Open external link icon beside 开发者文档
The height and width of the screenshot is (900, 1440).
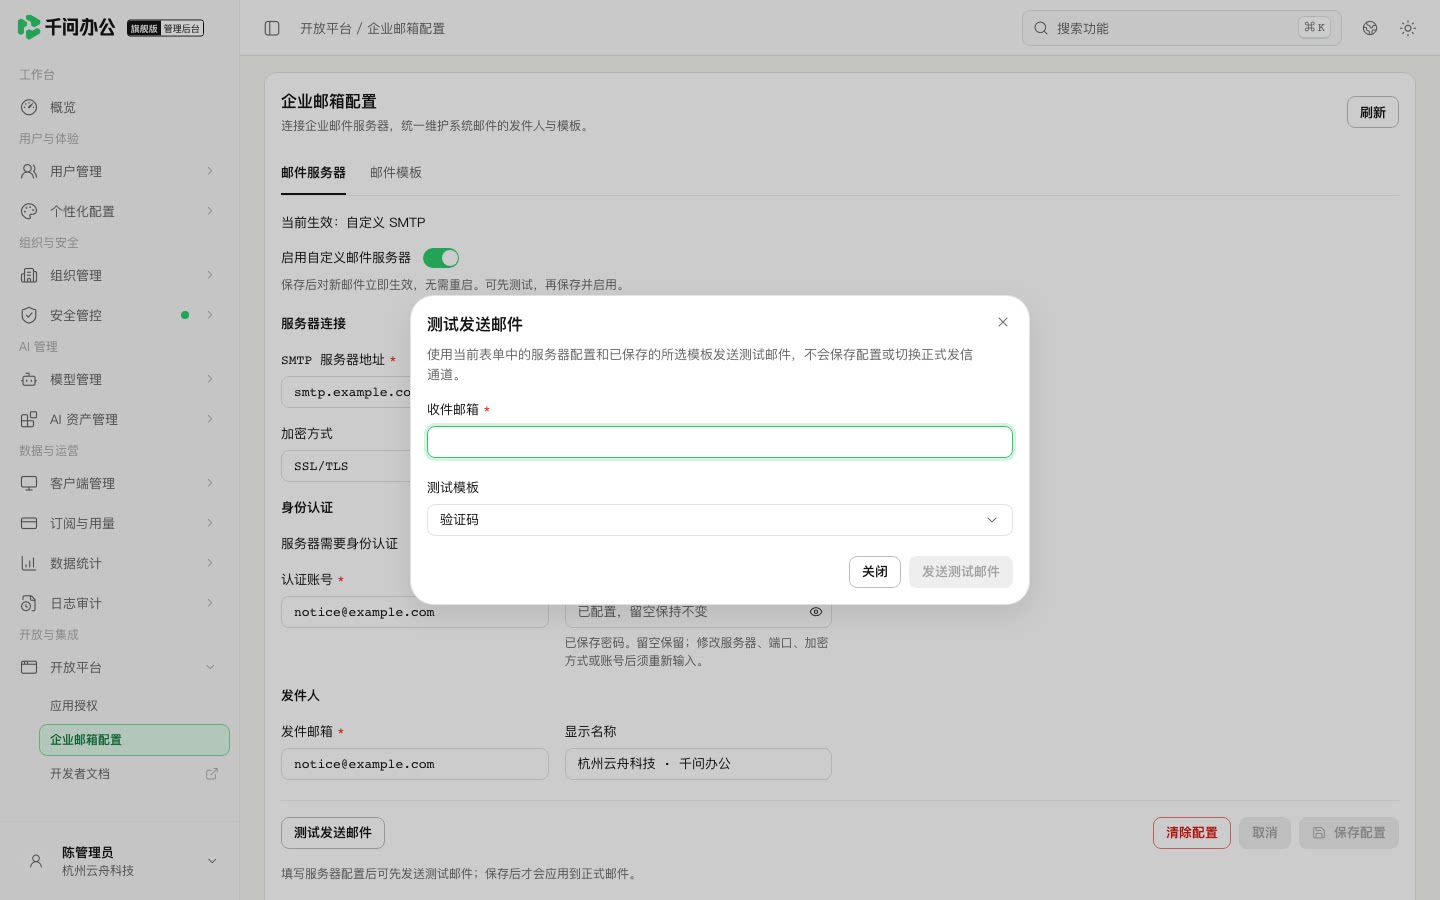pos(212,774)
